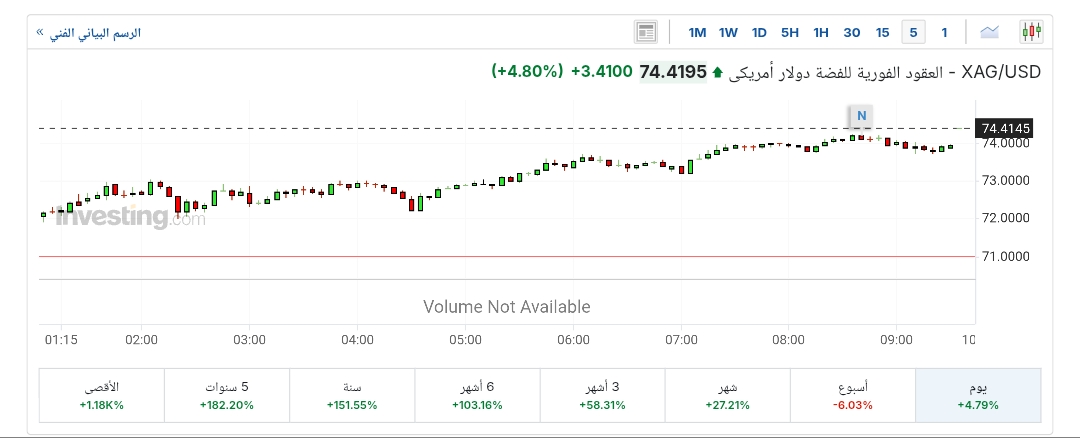Select the يوم performance tab
The height and width of the screenshot is (438, 1080).
pyautogui.click(x=978, y=395)
